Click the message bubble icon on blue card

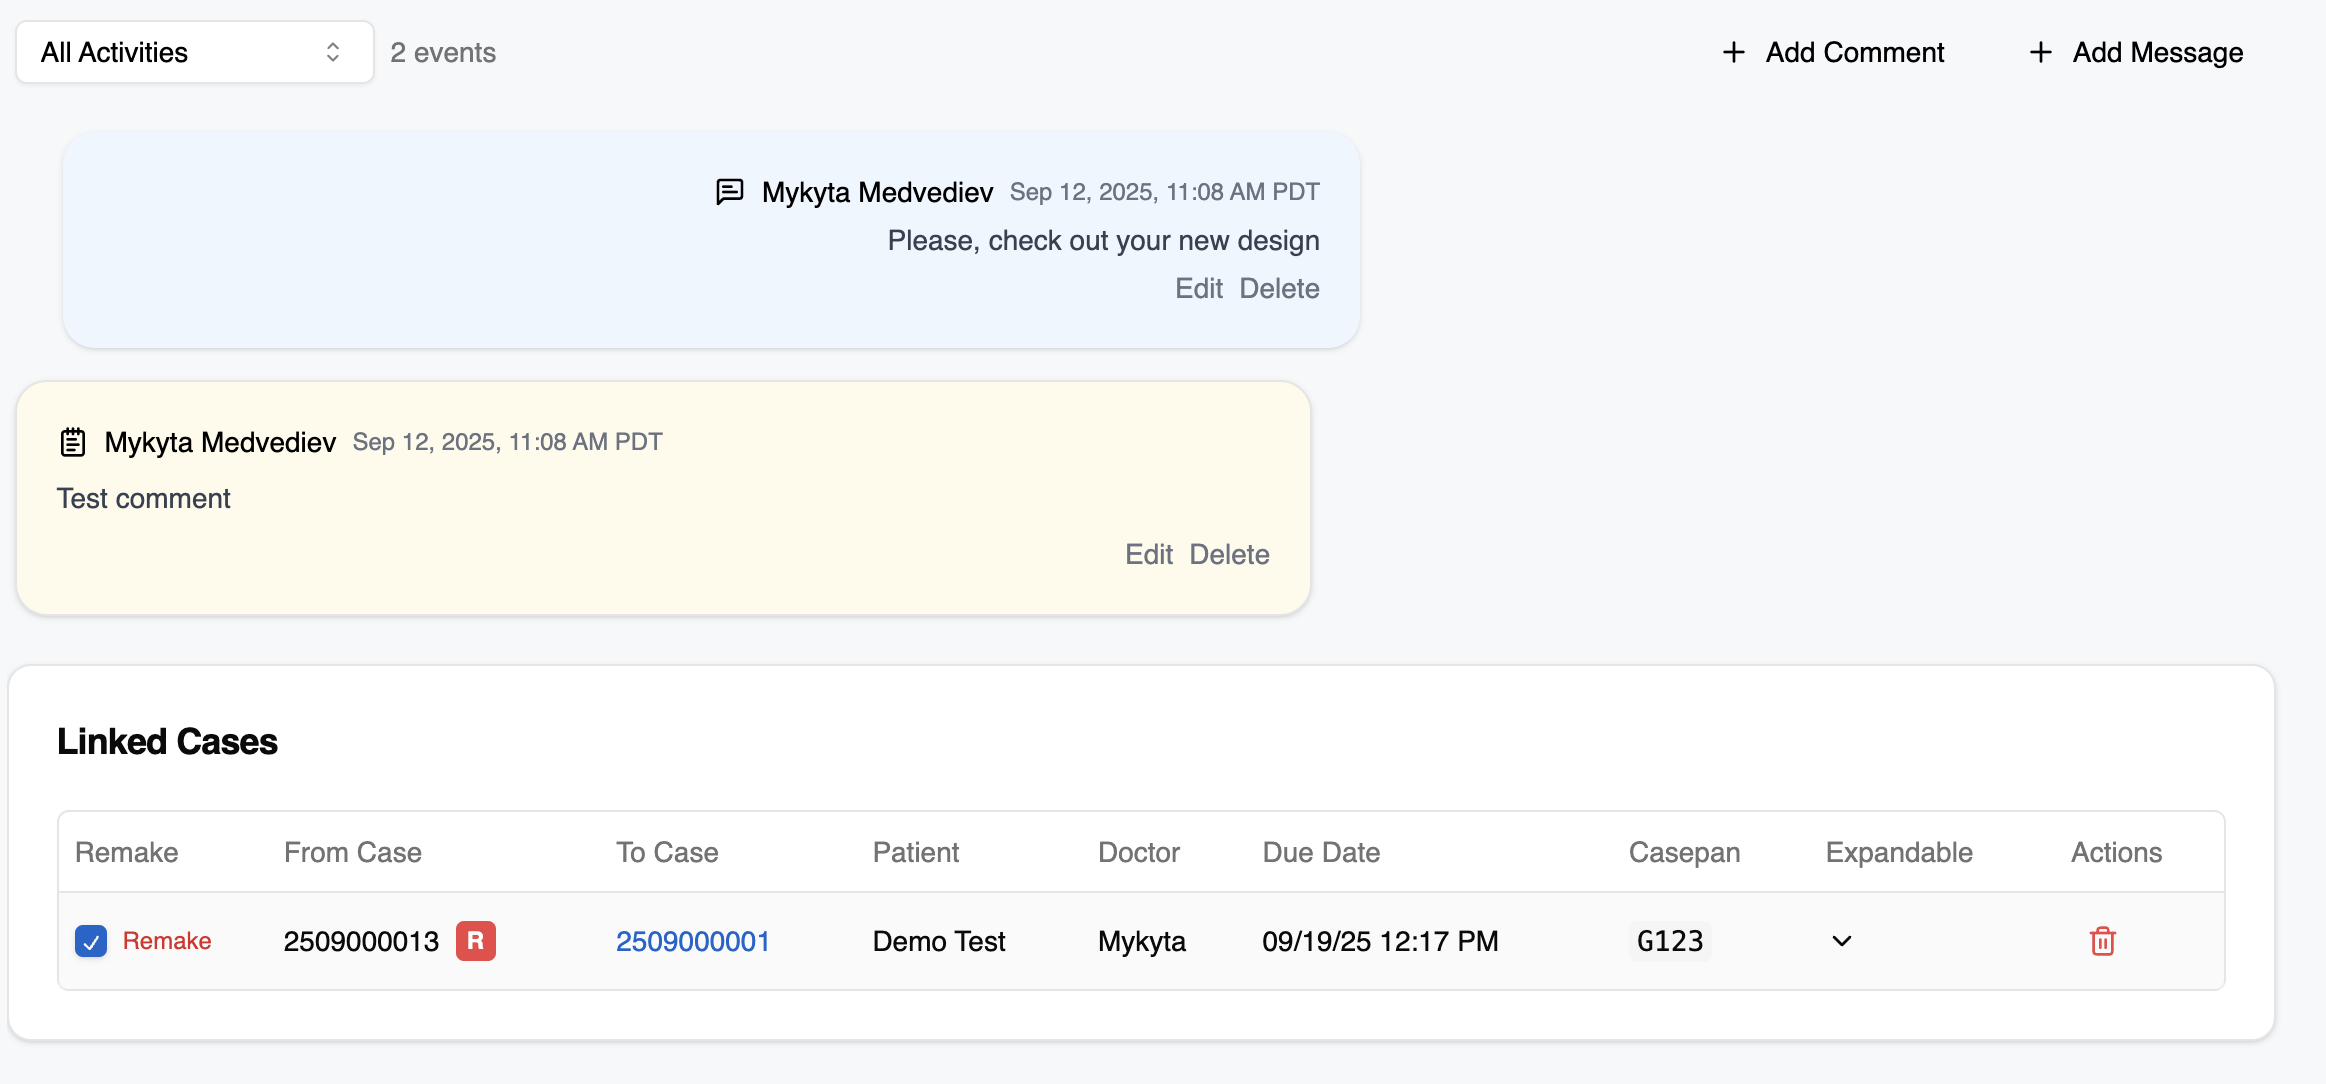[730, 191]
